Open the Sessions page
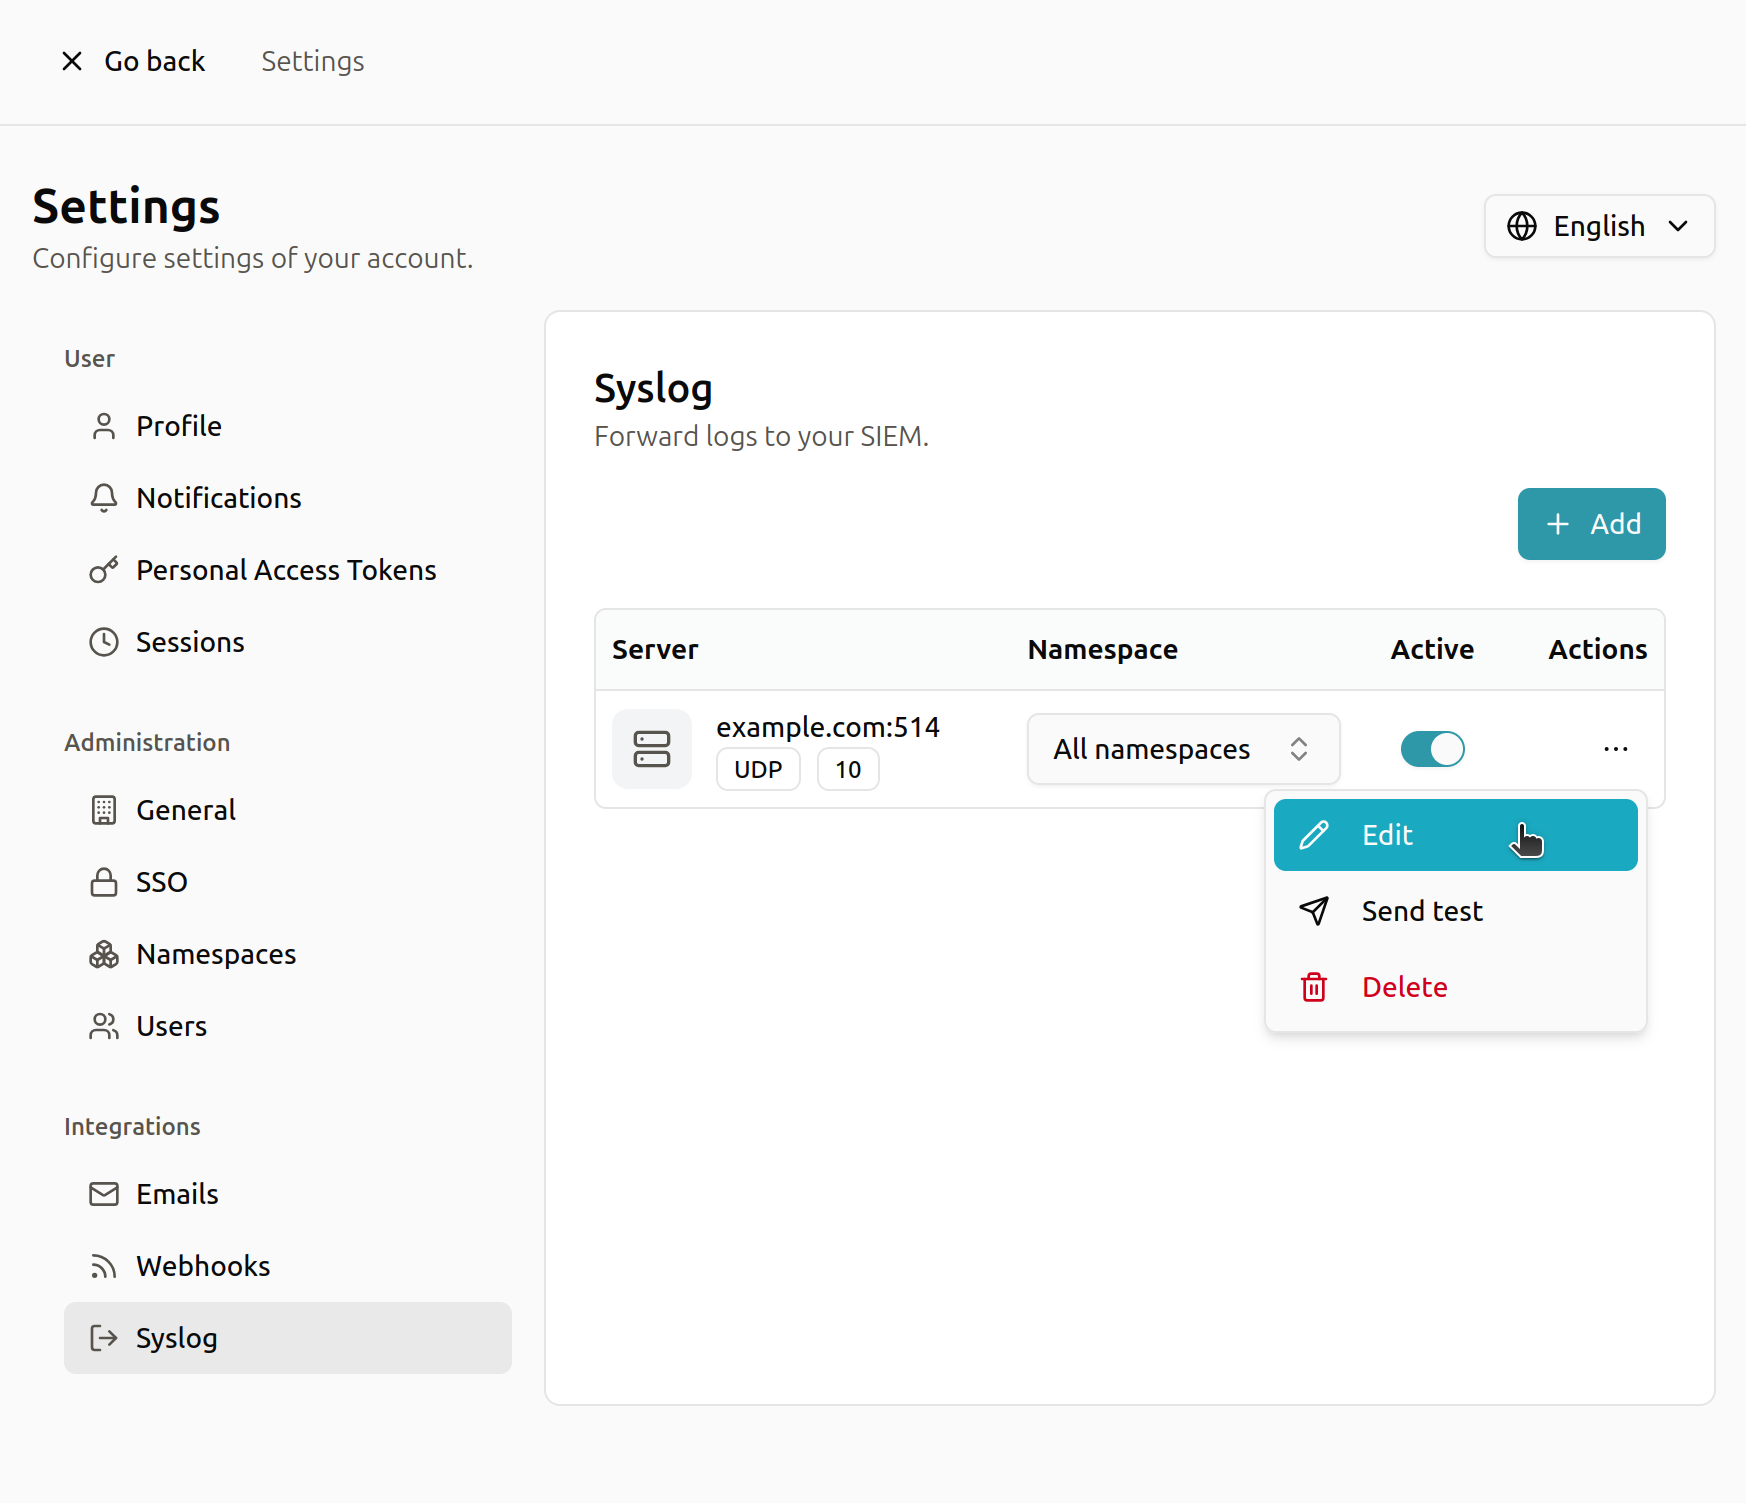Image resolution: width=1750 pixels, height=1503 pixels. [288, 642]
